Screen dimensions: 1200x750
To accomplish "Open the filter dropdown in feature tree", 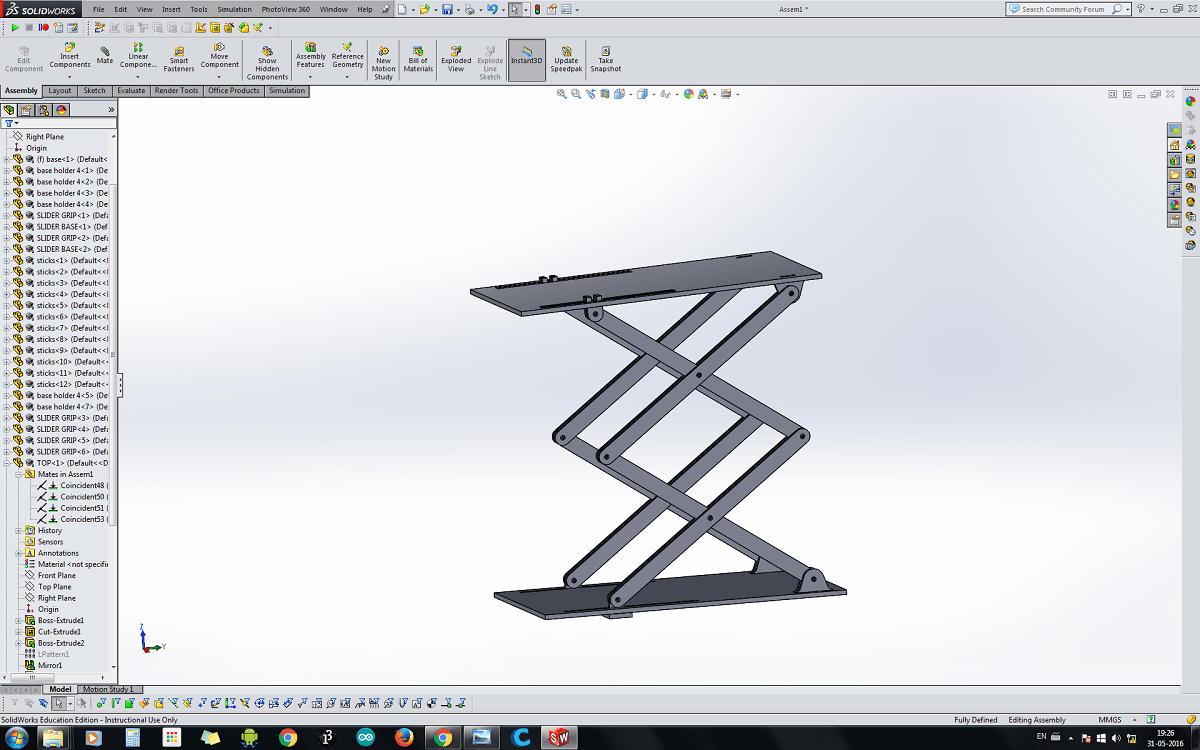I will [12, 123].
